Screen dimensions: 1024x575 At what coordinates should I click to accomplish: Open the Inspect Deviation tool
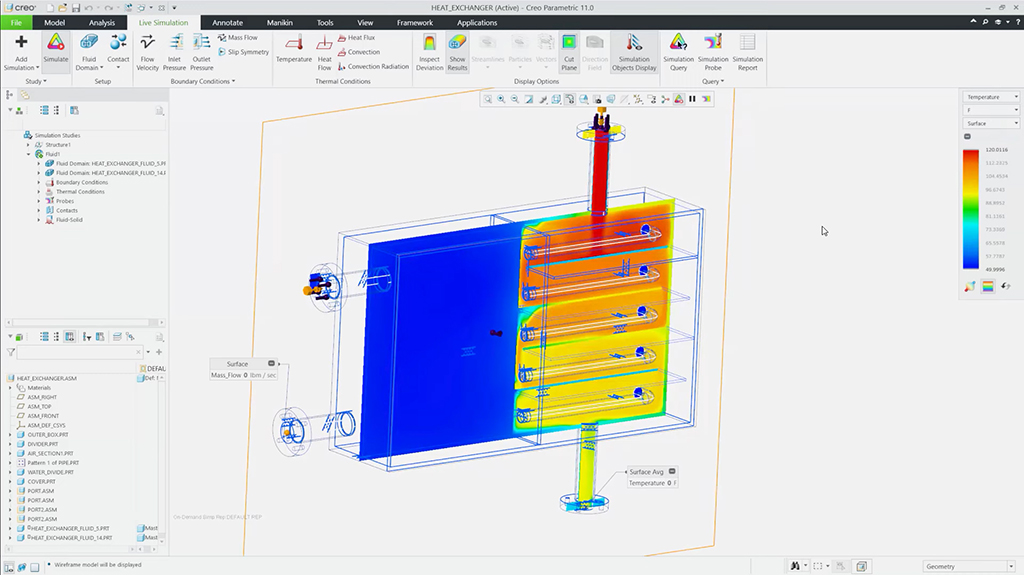[429, 52]
